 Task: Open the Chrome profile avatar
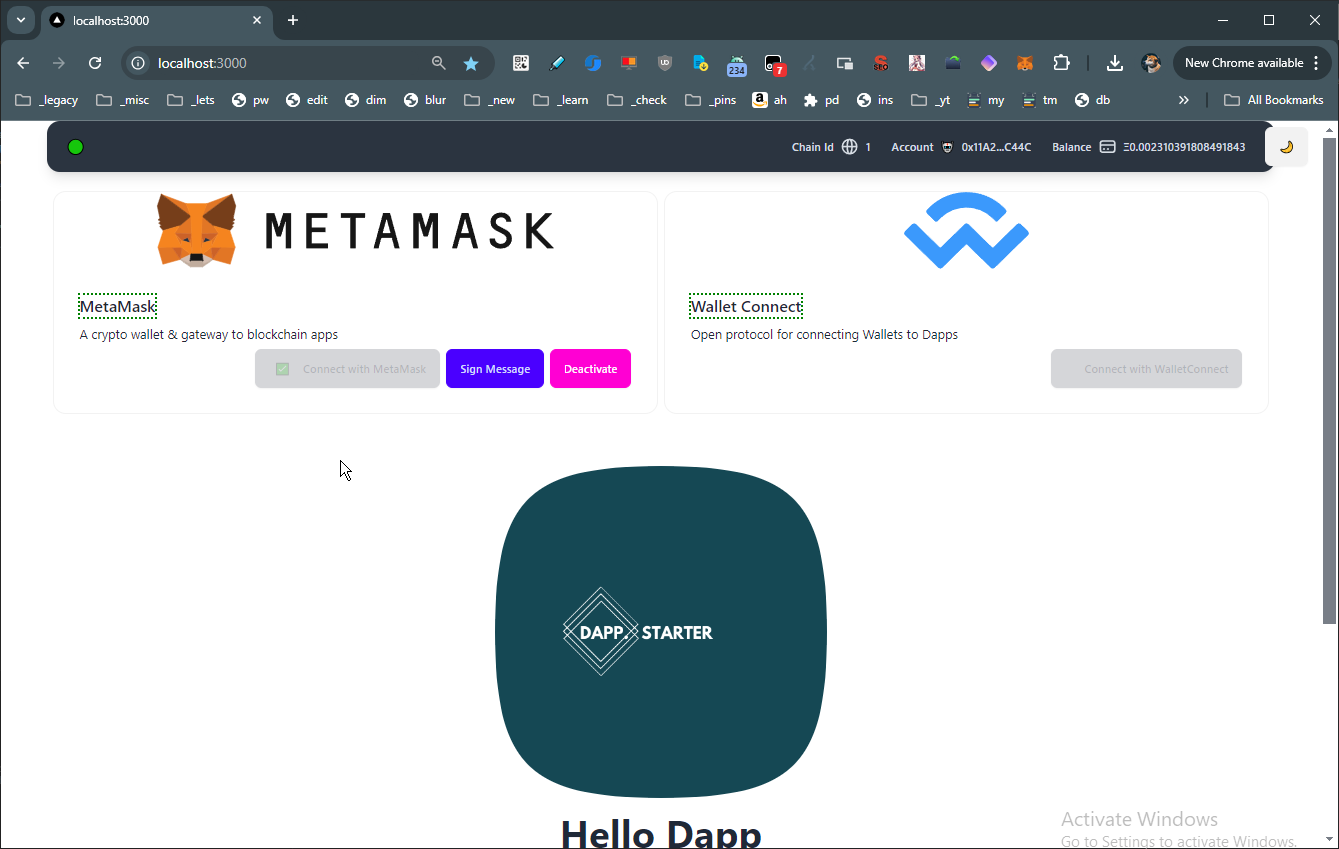(x=1151, y=63)
